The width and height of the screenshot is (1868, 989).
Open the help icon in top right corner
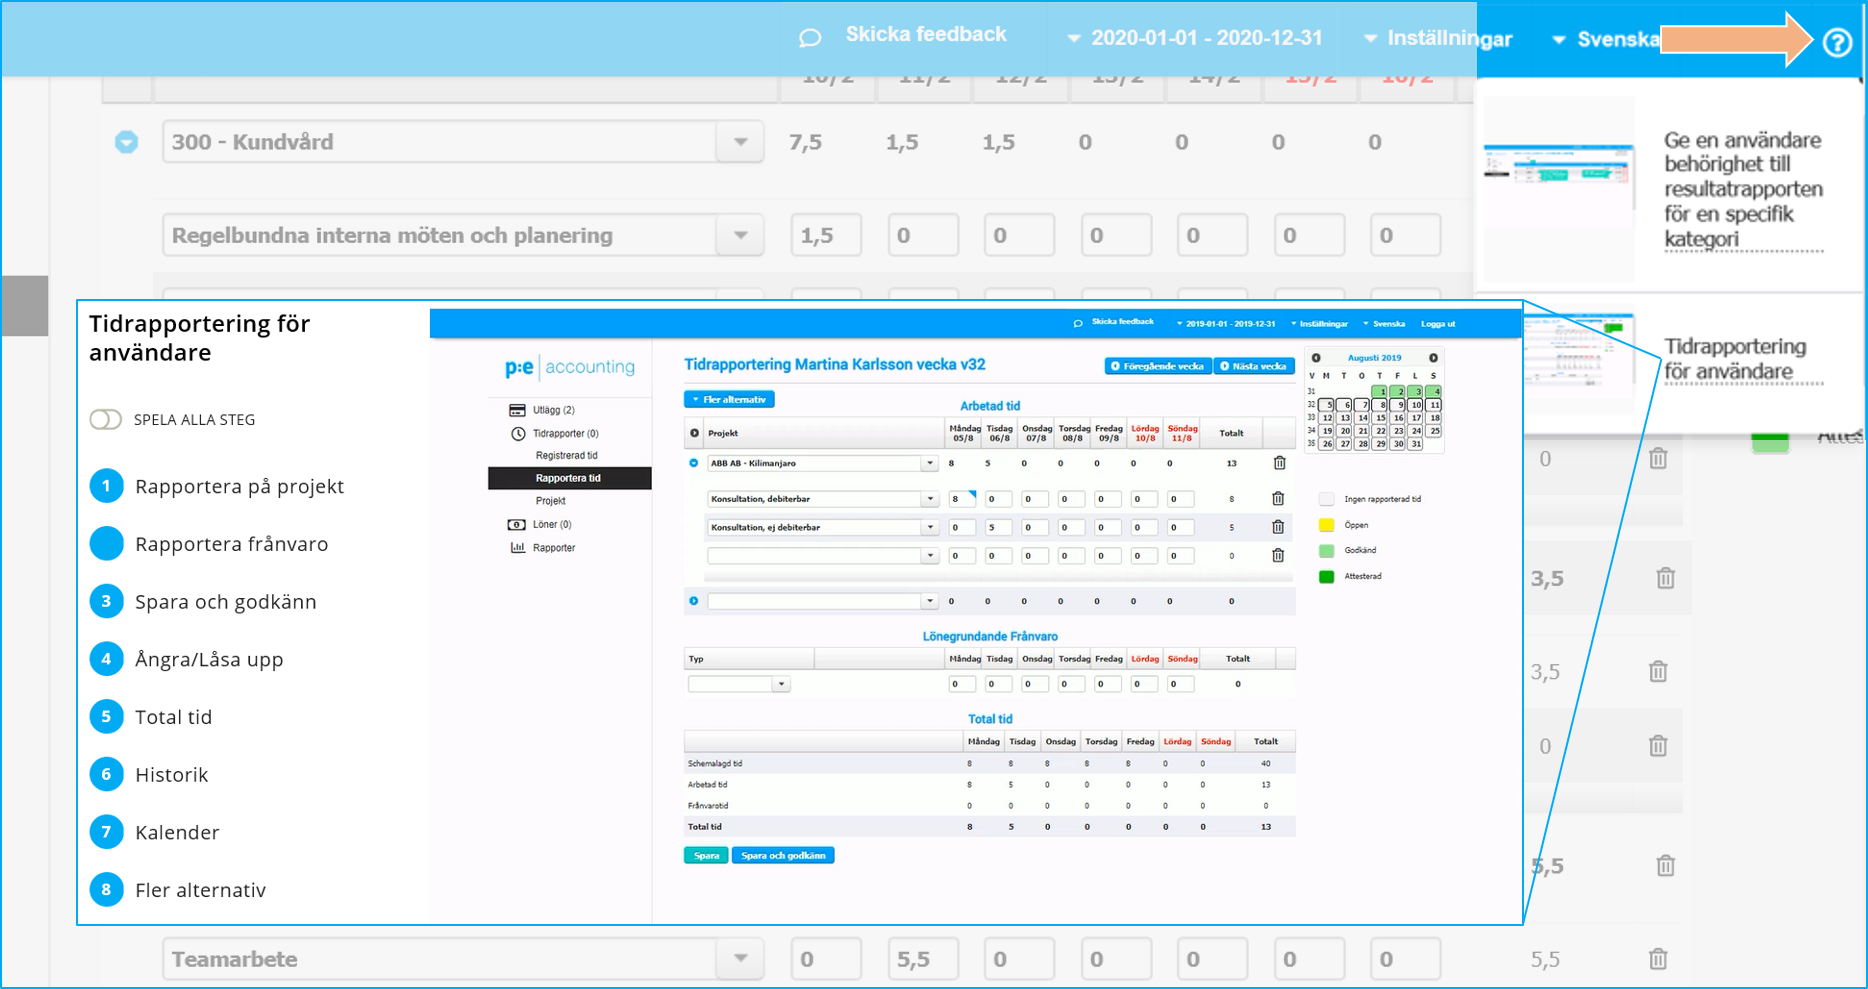coord(1838,40)
